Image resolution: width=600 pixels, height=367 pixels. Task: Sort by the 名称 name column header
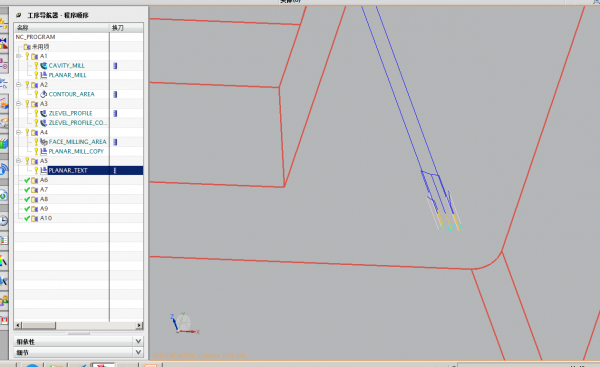[62, 28]
